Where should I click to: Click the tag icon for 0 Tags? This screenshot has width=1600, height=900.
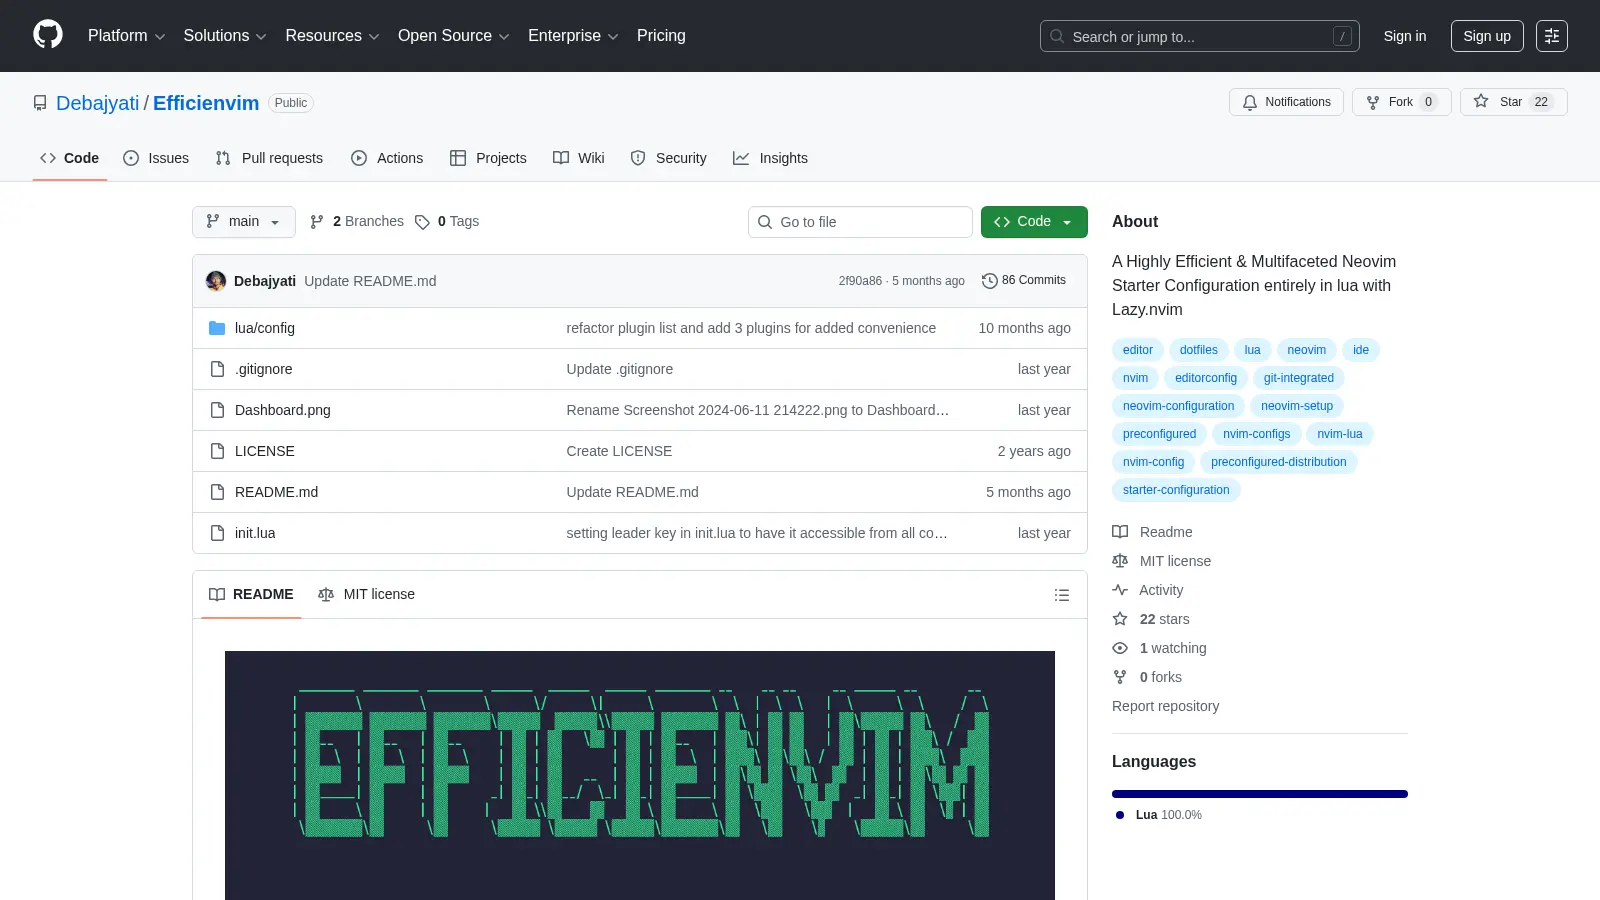422,222
